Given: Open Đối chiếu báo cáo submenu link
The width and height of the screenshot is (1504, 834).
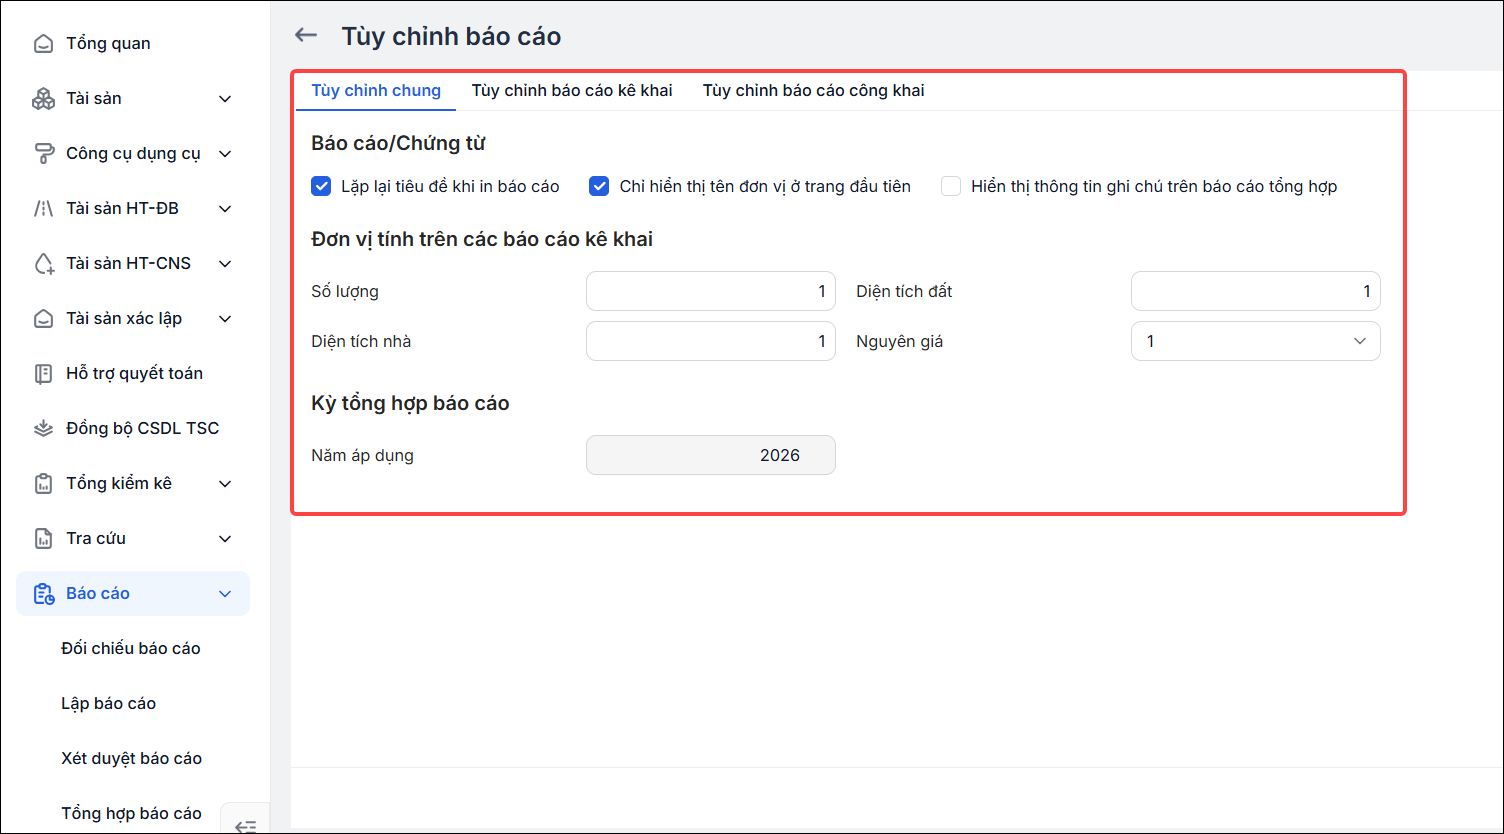Looking at the screenshot, I should 131,648.
